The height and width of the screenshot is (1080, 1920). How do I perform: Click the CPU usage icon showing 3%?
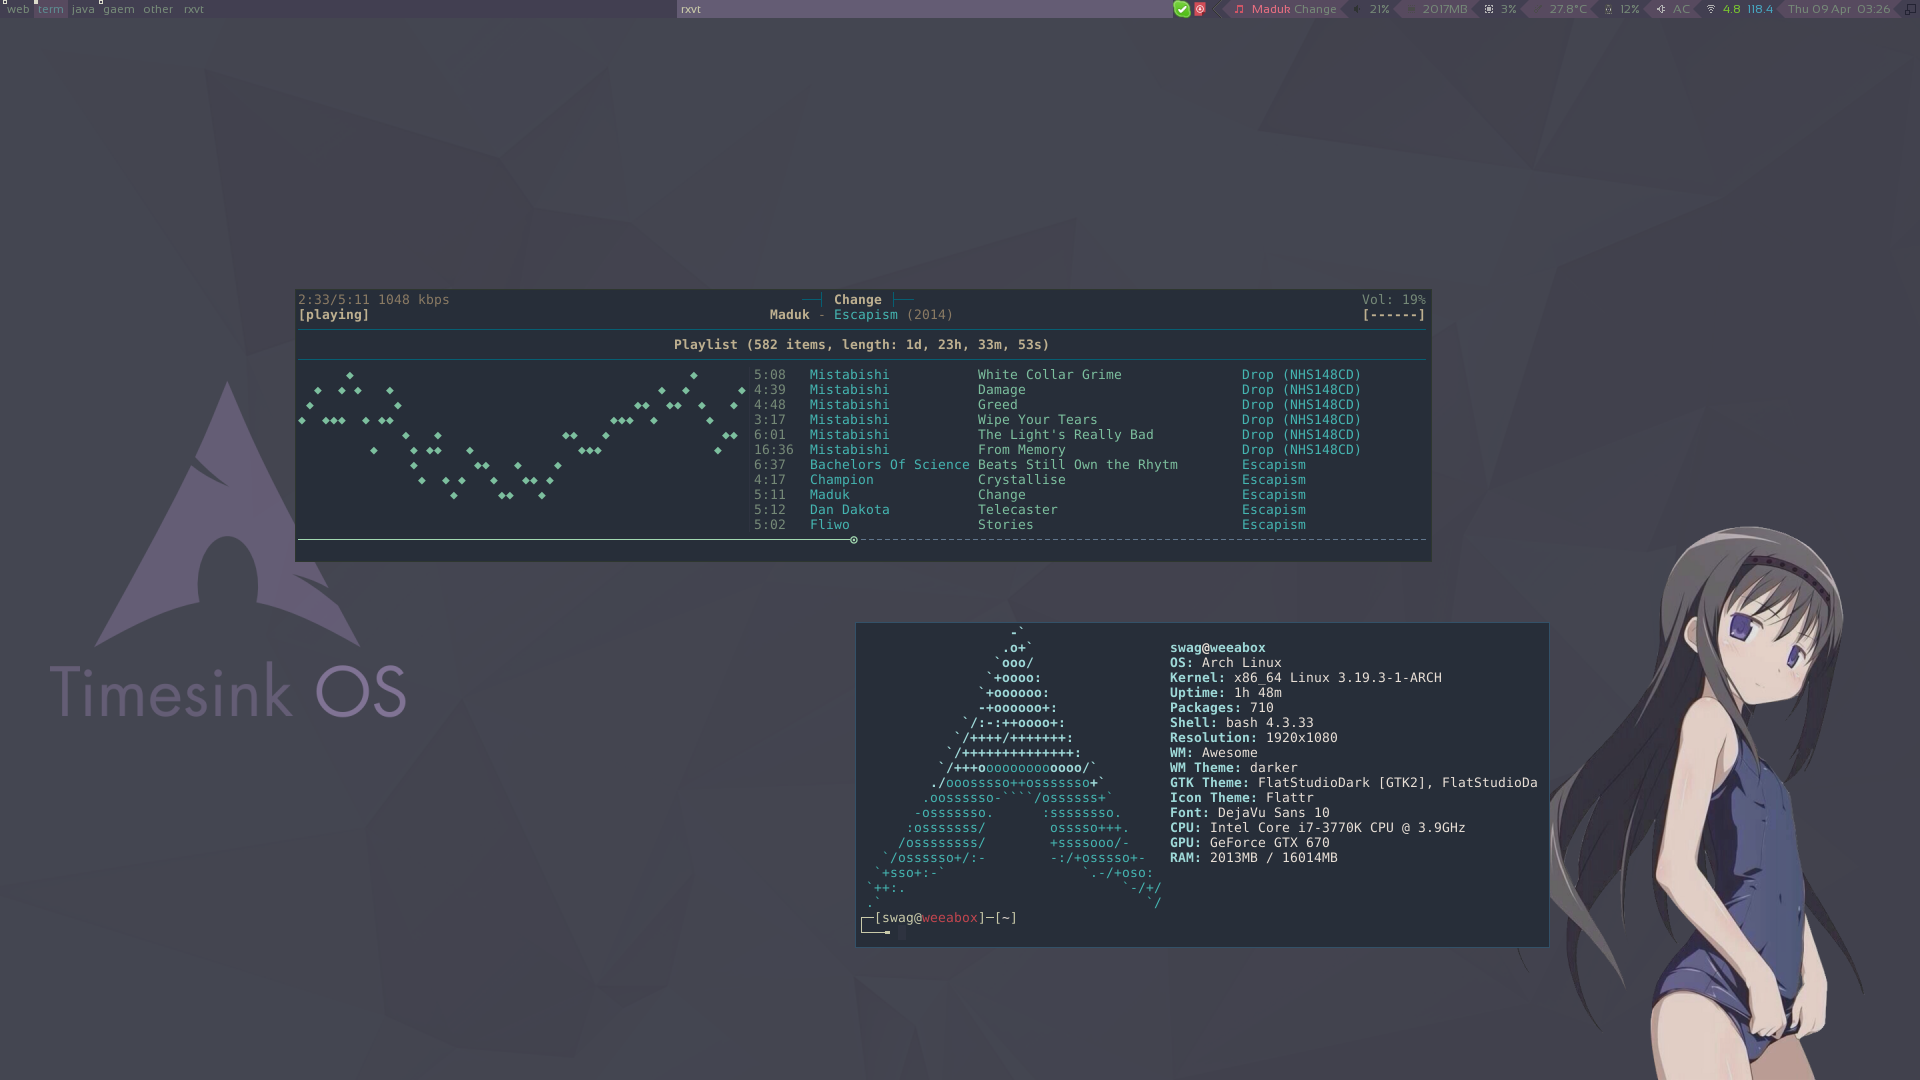1489,9
